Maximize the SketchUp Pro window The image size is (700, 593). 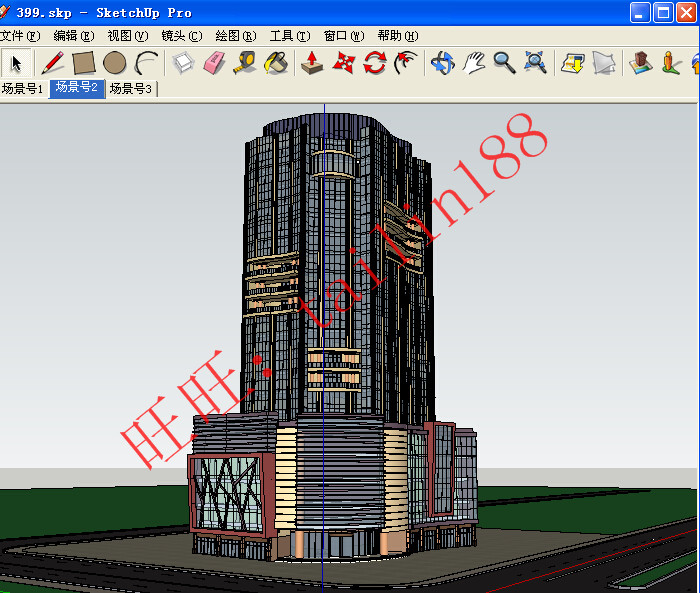[x=663, y=13]
